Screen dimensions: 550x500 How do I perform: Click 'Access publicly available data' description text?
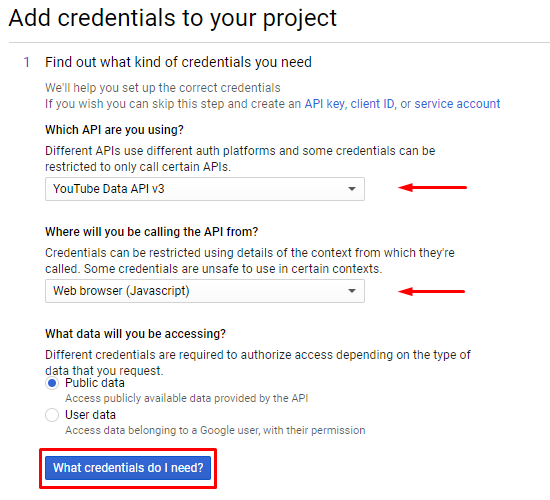187,398
